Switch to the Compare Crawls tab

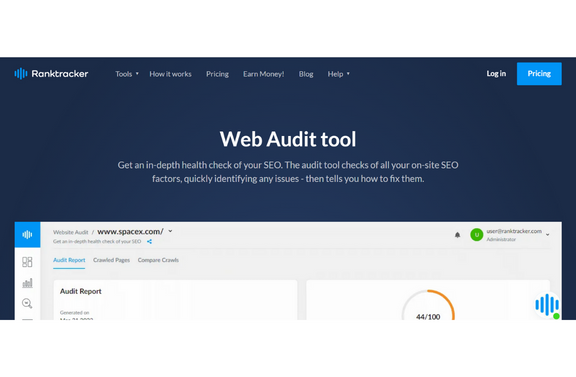[x=158, y=260]
